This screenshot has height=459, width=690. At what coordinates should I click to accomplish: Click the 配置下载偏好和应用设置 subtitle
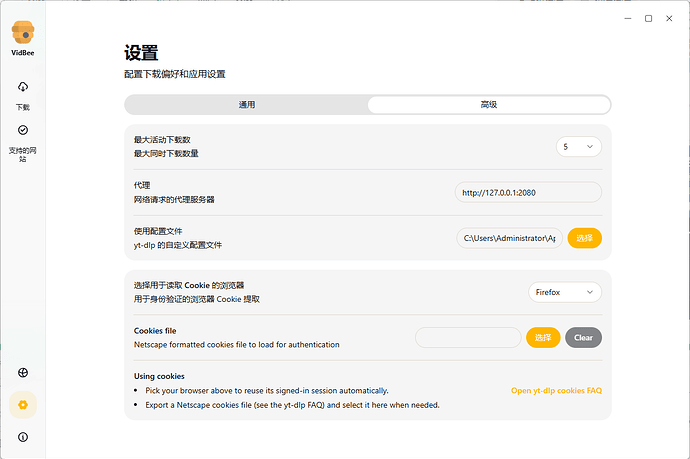pyautogui.click(x=175, y=74)
